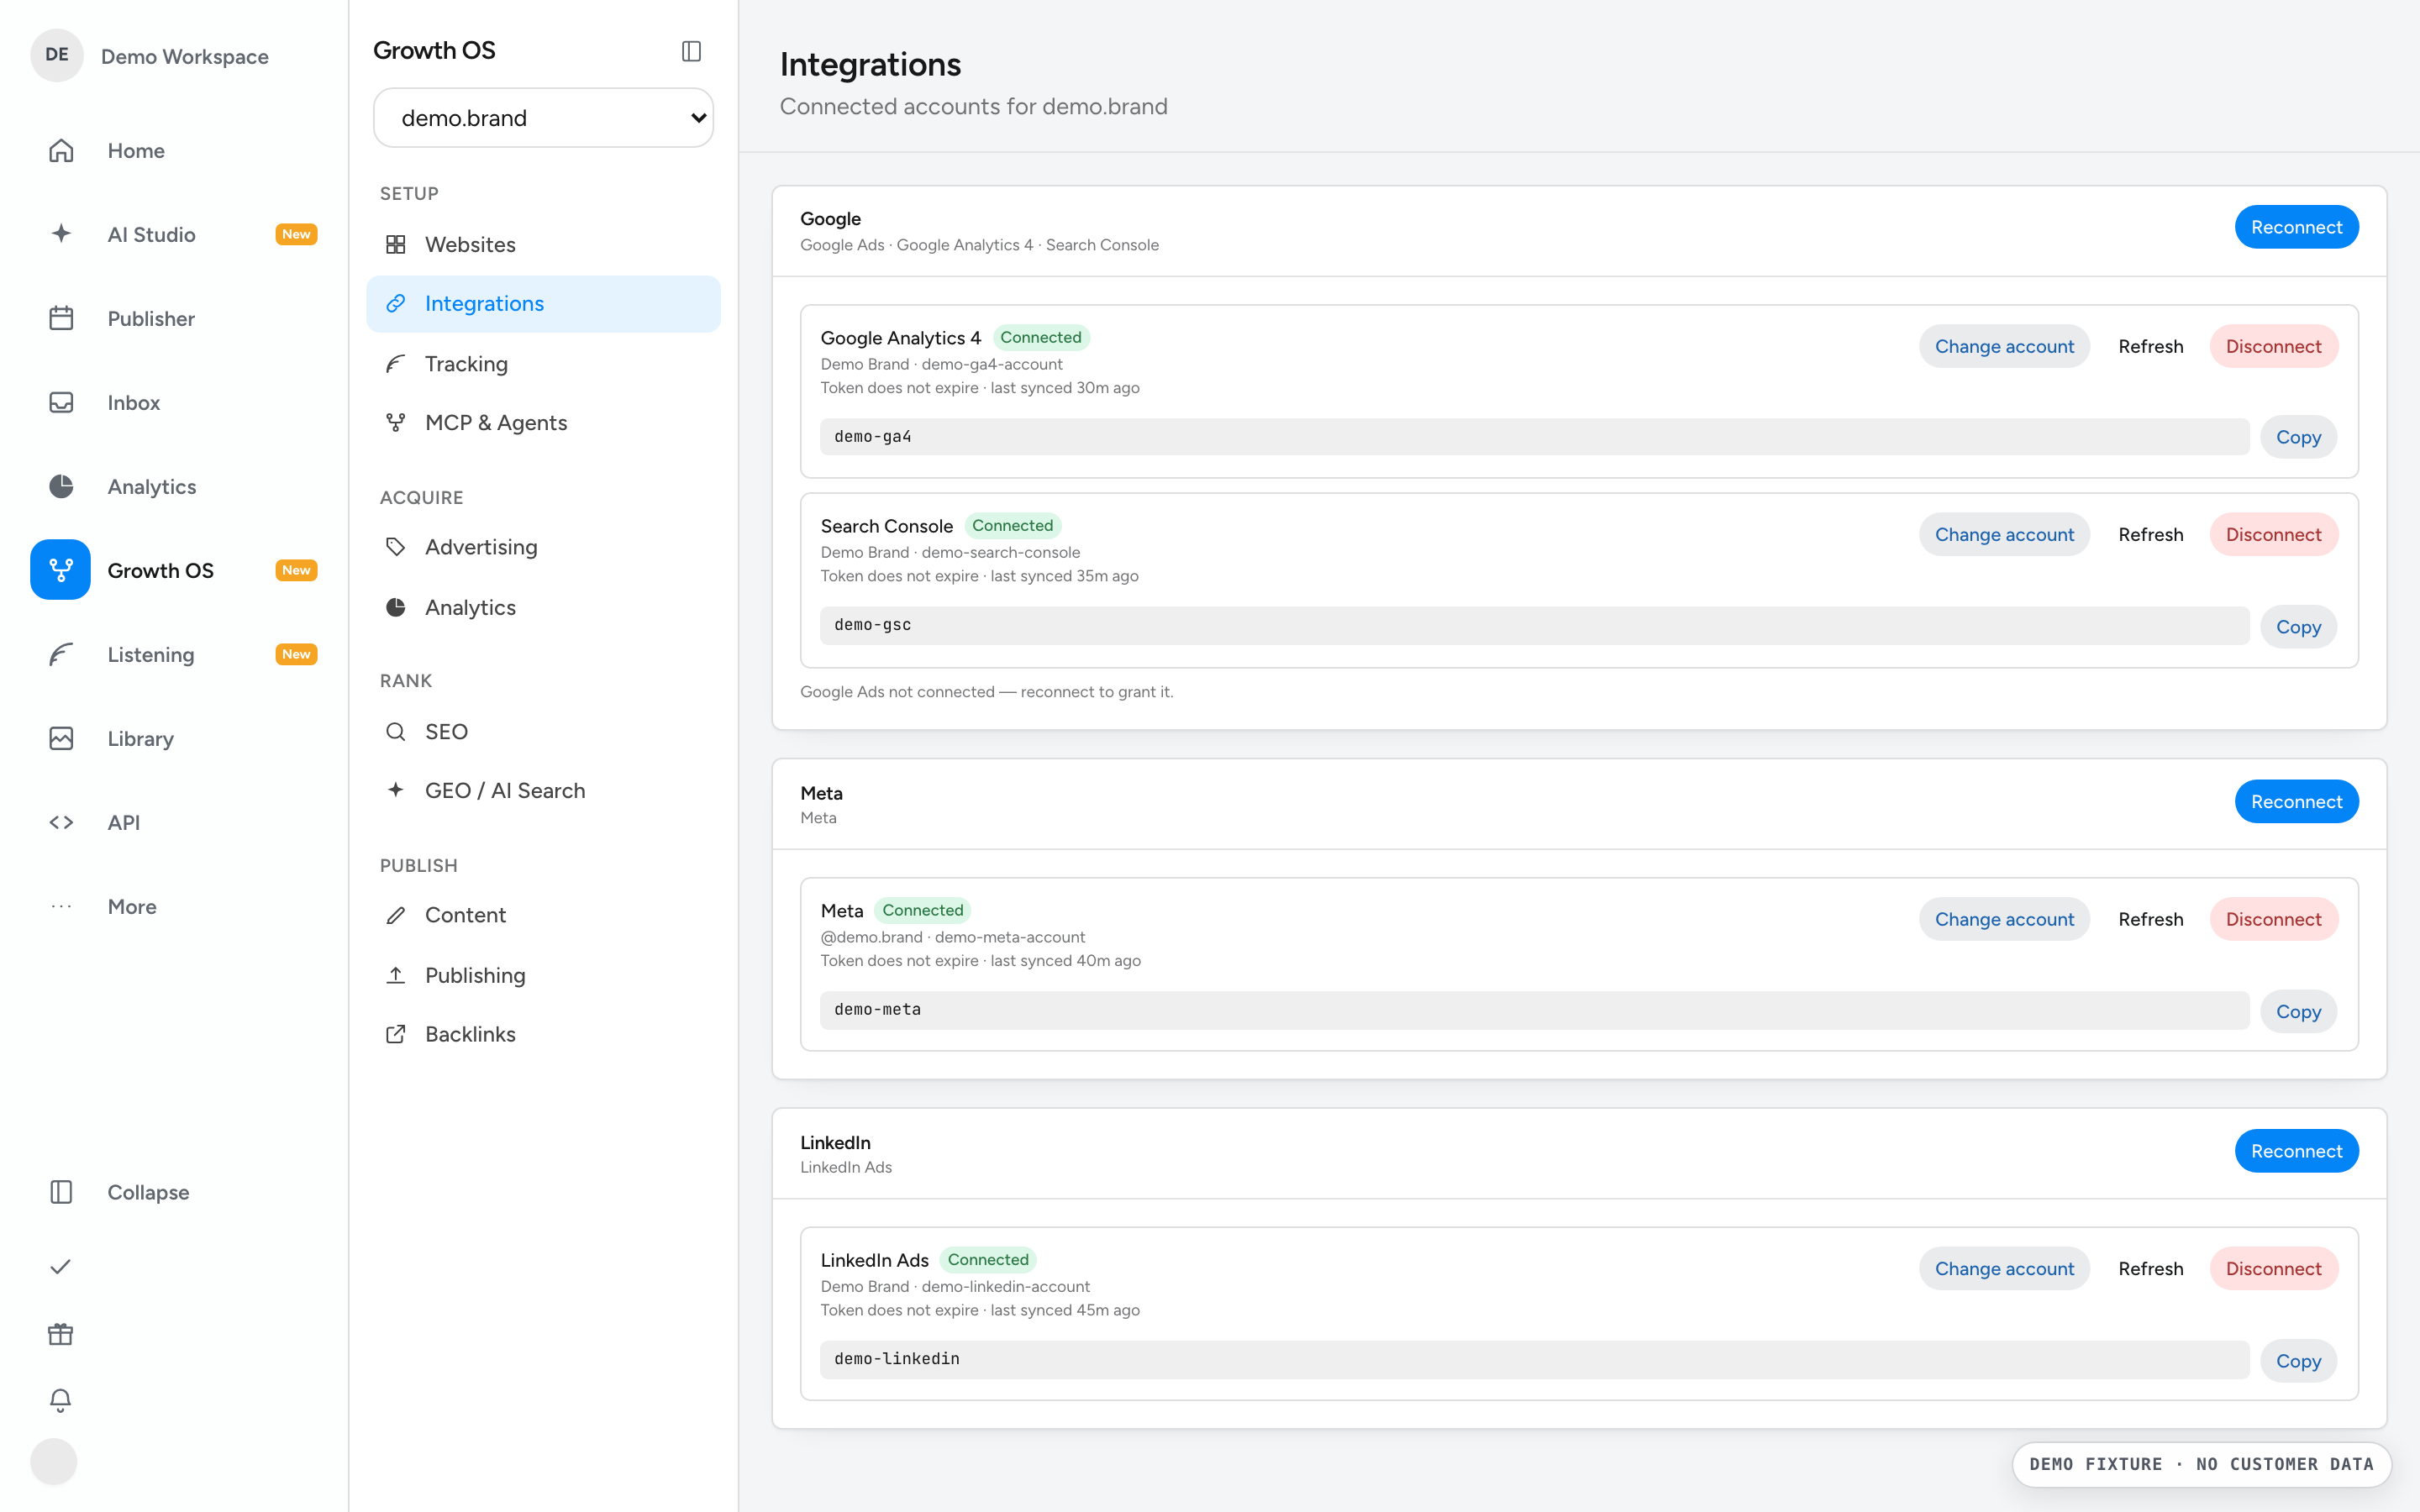The image size is (2420, 1512).
Task: Click the Library image icon
Action: tap(61, 738)
